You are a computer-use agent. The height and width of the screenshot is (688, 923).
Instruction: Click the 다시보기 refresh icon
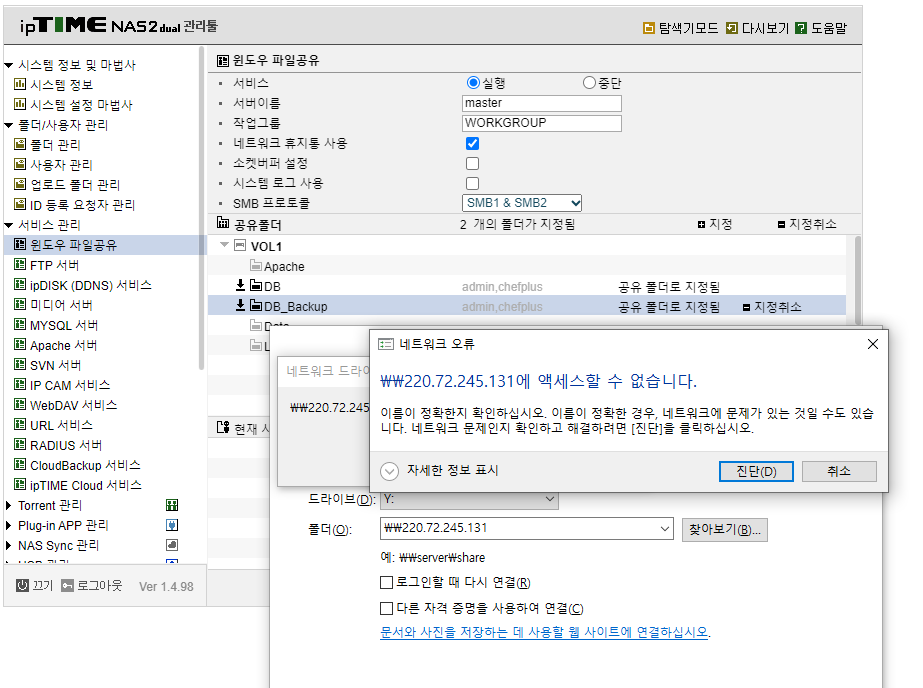point(732,28)
